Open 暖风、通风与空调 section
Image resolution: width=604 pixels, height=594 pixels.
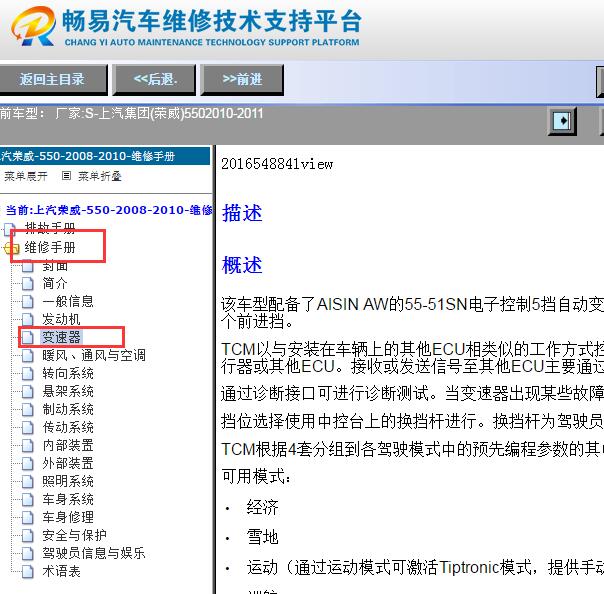tap(94, 355)
